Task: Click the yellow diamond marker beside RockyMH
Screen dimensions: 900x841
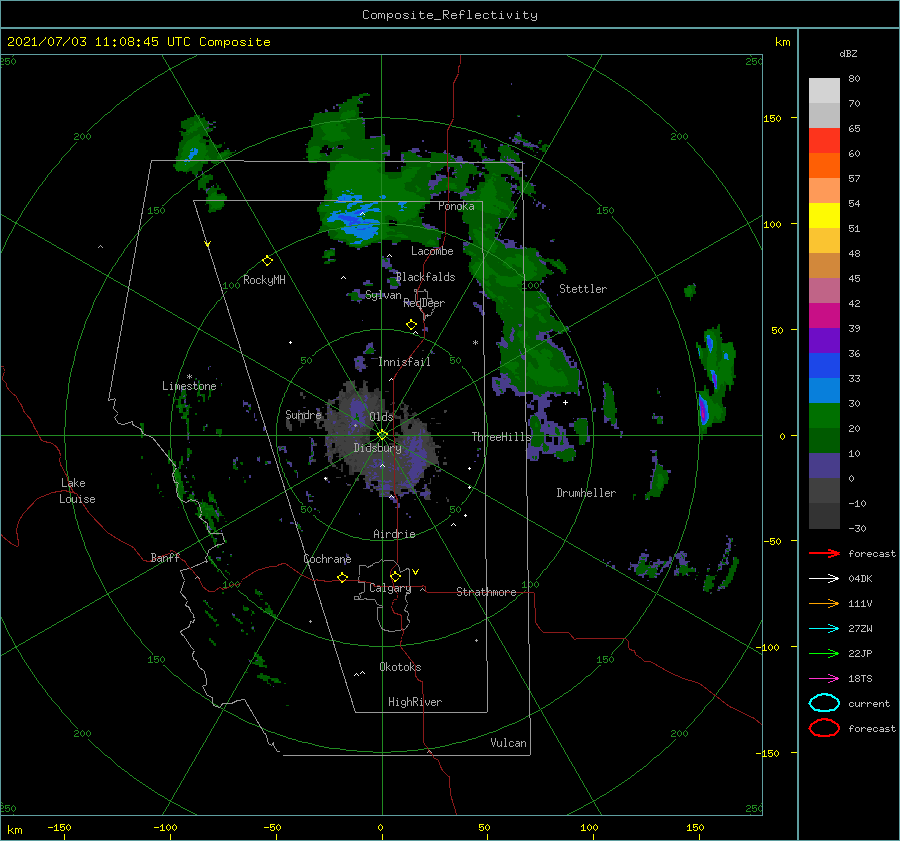Action: (x=267, y=261)
